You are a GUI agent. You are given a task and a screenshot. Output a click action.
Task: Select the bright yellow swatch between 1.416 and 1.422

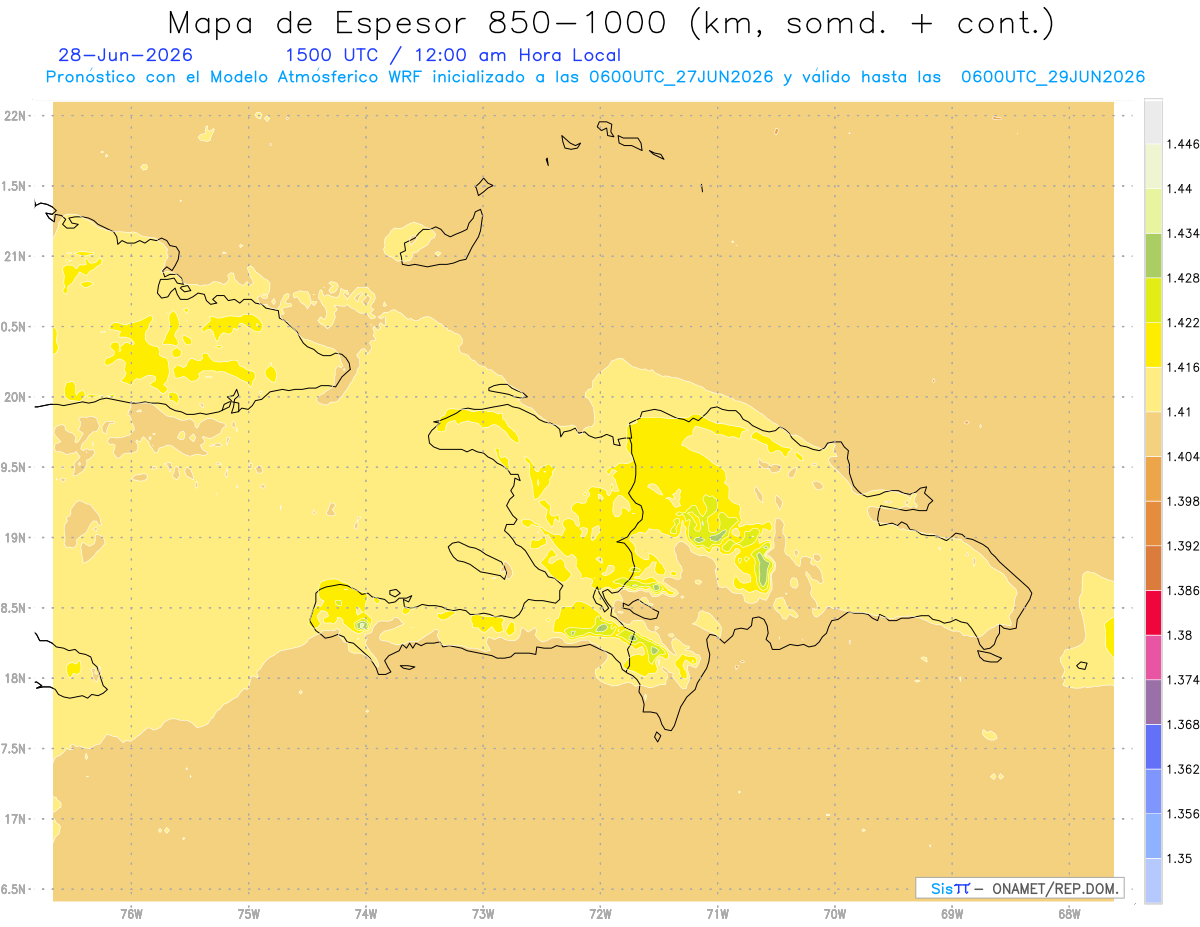(1153, 345)
